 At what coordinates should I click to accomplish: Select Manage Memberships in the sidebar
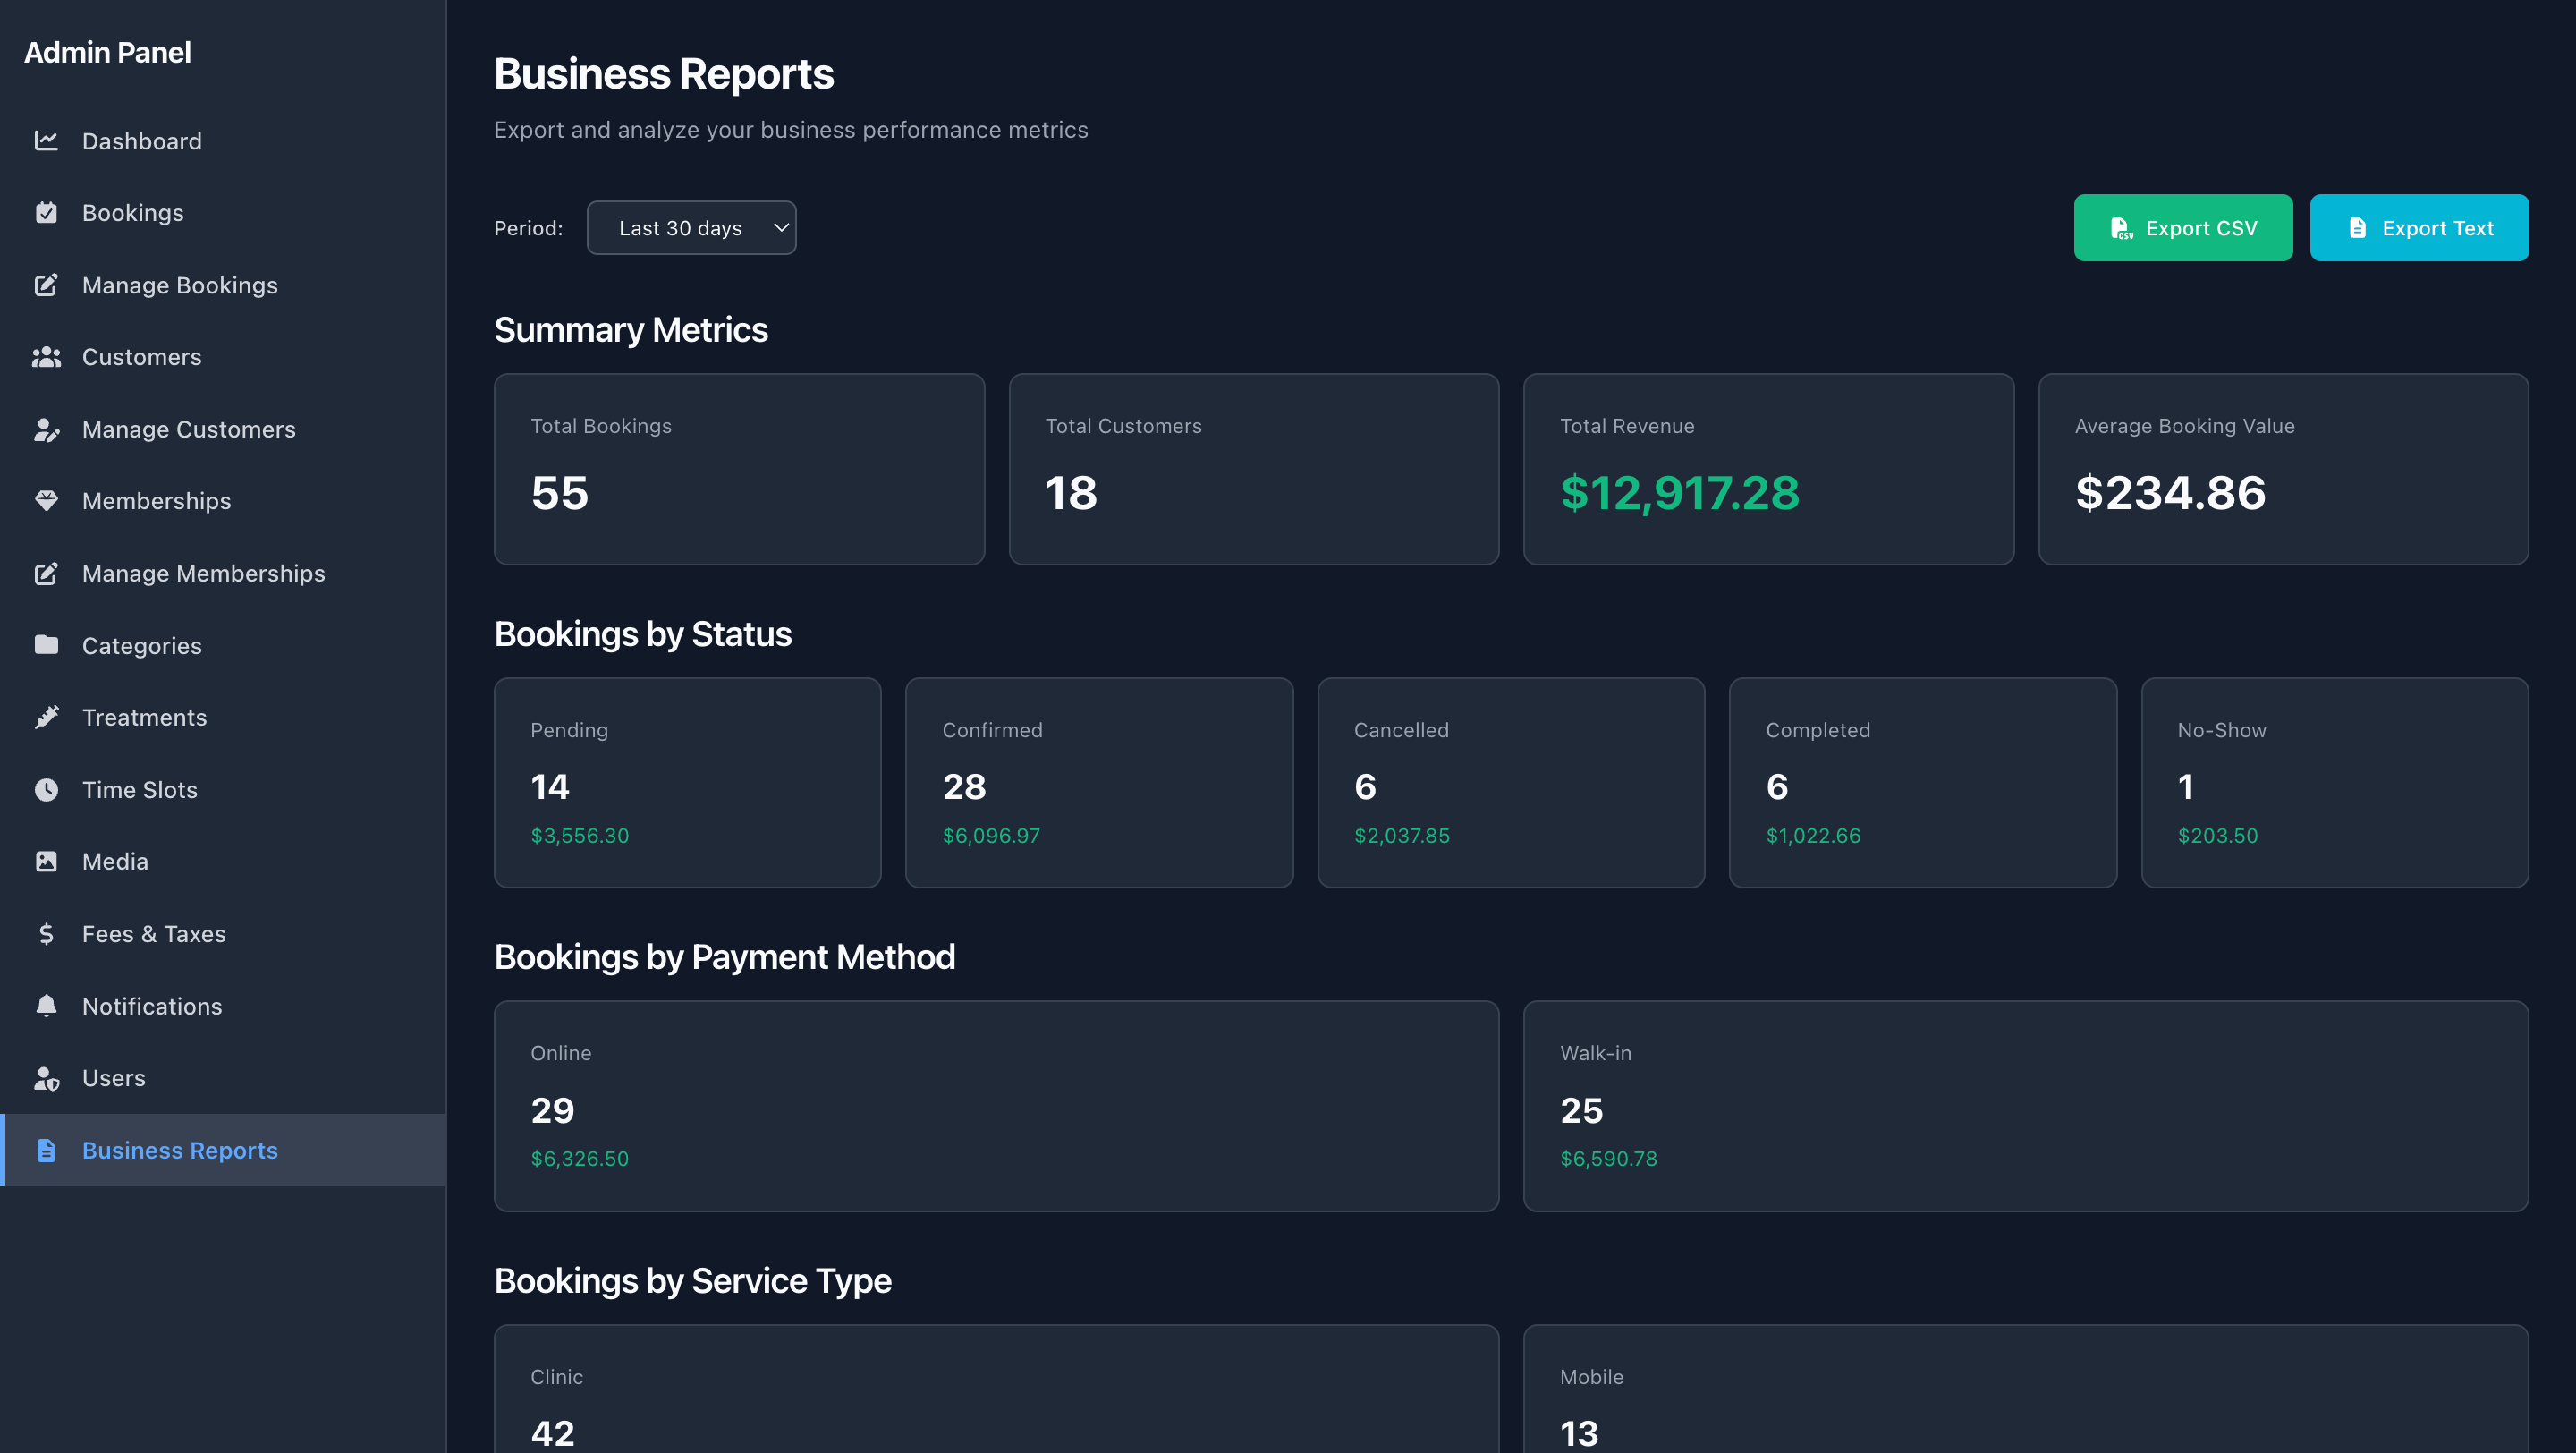[203, 573]
